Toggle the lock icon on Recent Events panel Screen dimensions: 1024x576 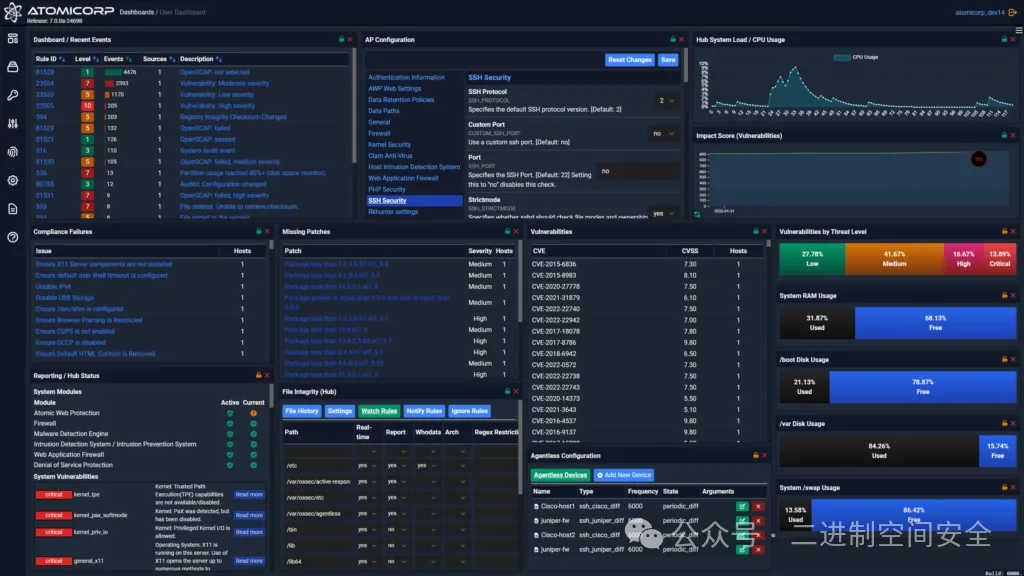coord(340,40)
